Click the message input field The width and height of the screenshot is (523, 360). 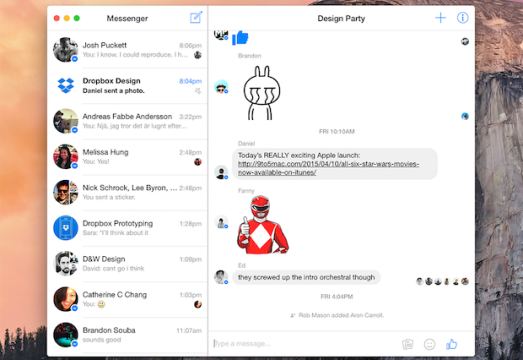305,344
